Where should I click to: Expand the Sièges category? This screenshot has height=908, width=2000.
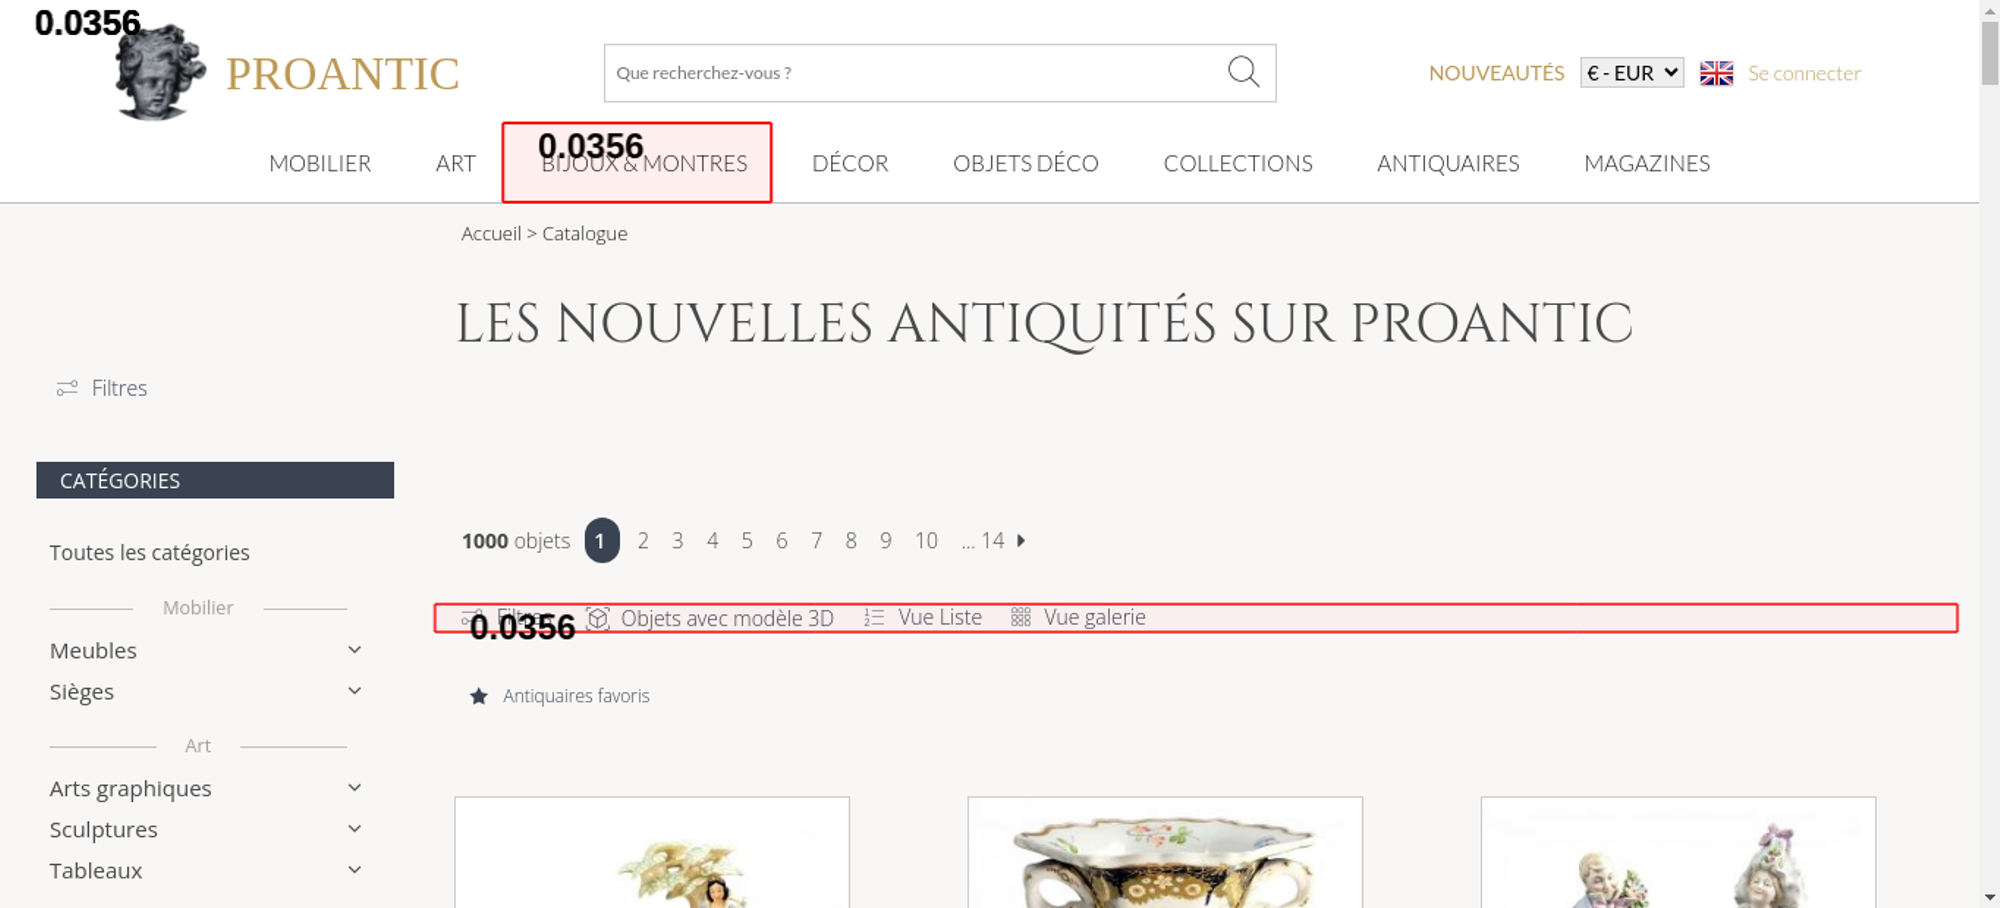[x=354, y=691]
